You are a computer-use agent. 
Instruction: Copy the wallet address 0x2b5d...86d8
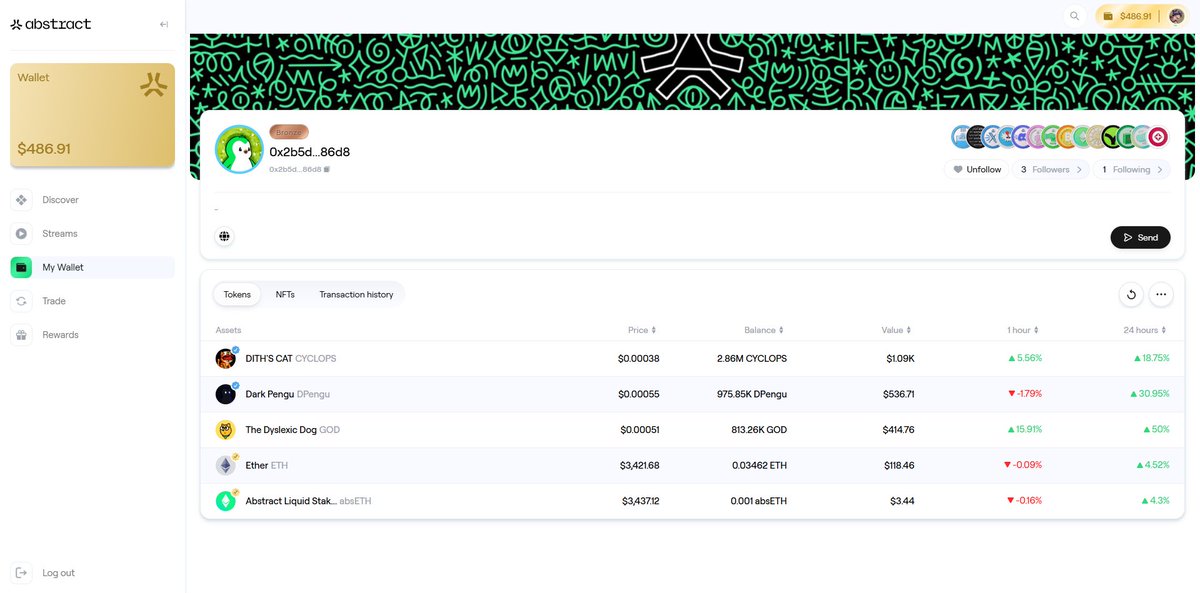click(326, 169)
